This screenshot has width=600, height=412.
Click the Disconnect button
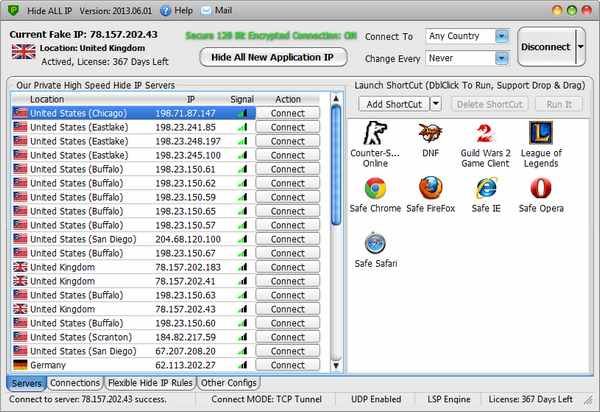coord(546,47)
